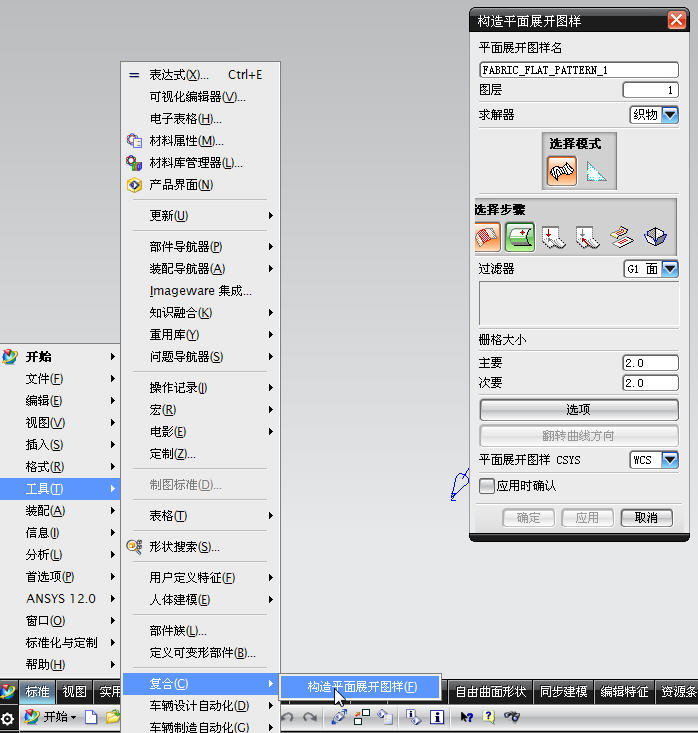
Task: Click the blue link-chain toolbar icon
Action: 339,717
